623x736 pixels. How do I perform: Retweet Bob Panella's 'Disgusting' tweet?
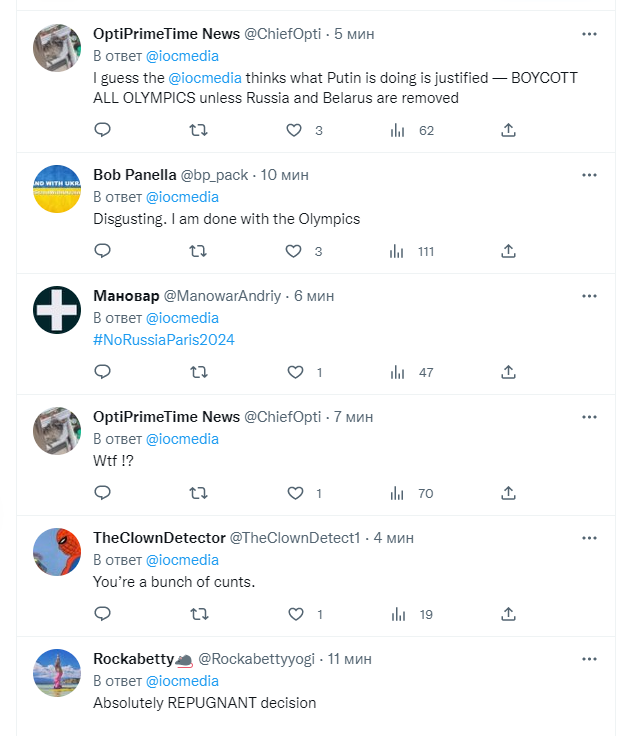point(198,251)
